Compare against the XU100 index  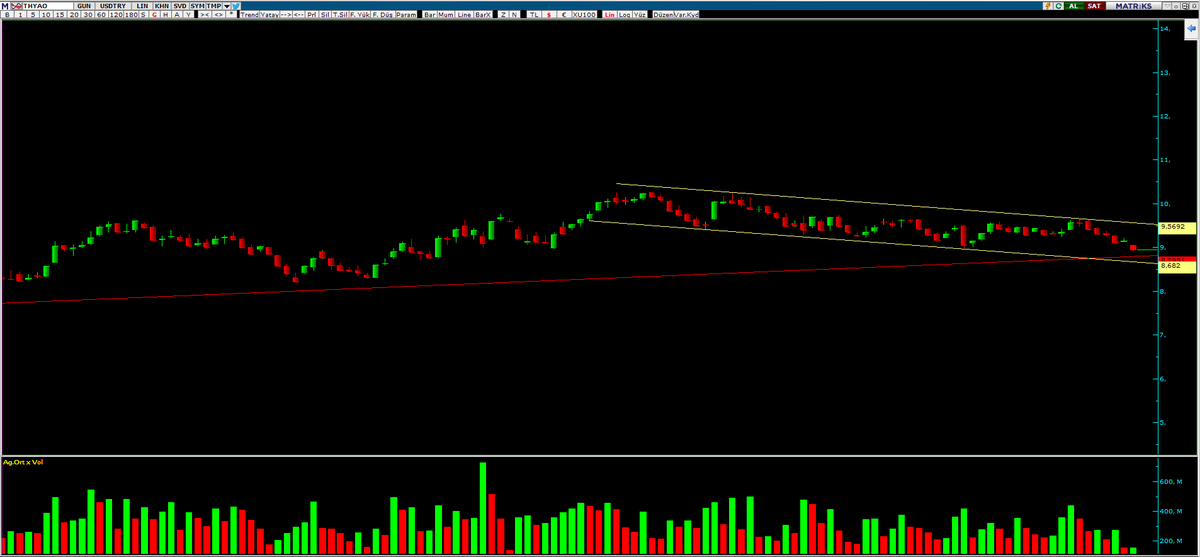tap(585, 15)
